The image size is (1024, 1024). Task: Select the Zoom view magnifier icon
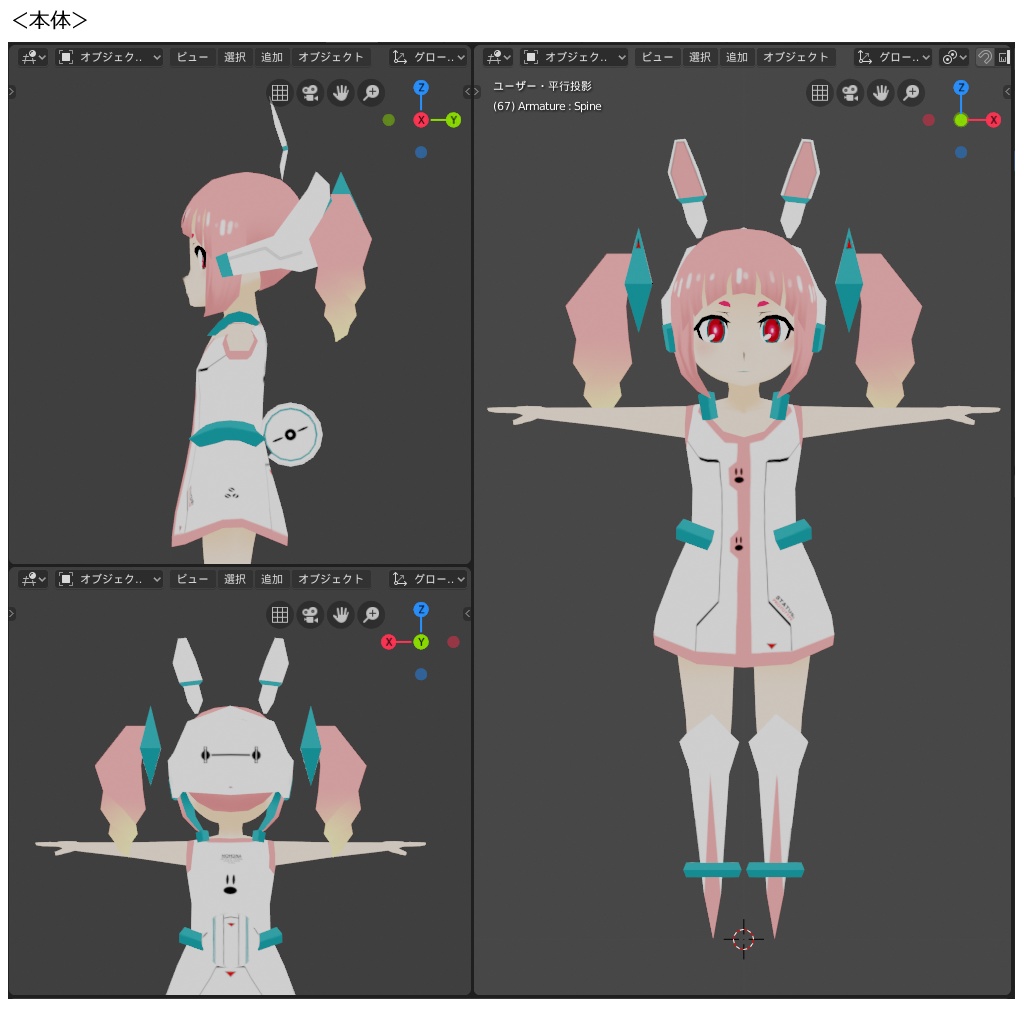[912, 93]
